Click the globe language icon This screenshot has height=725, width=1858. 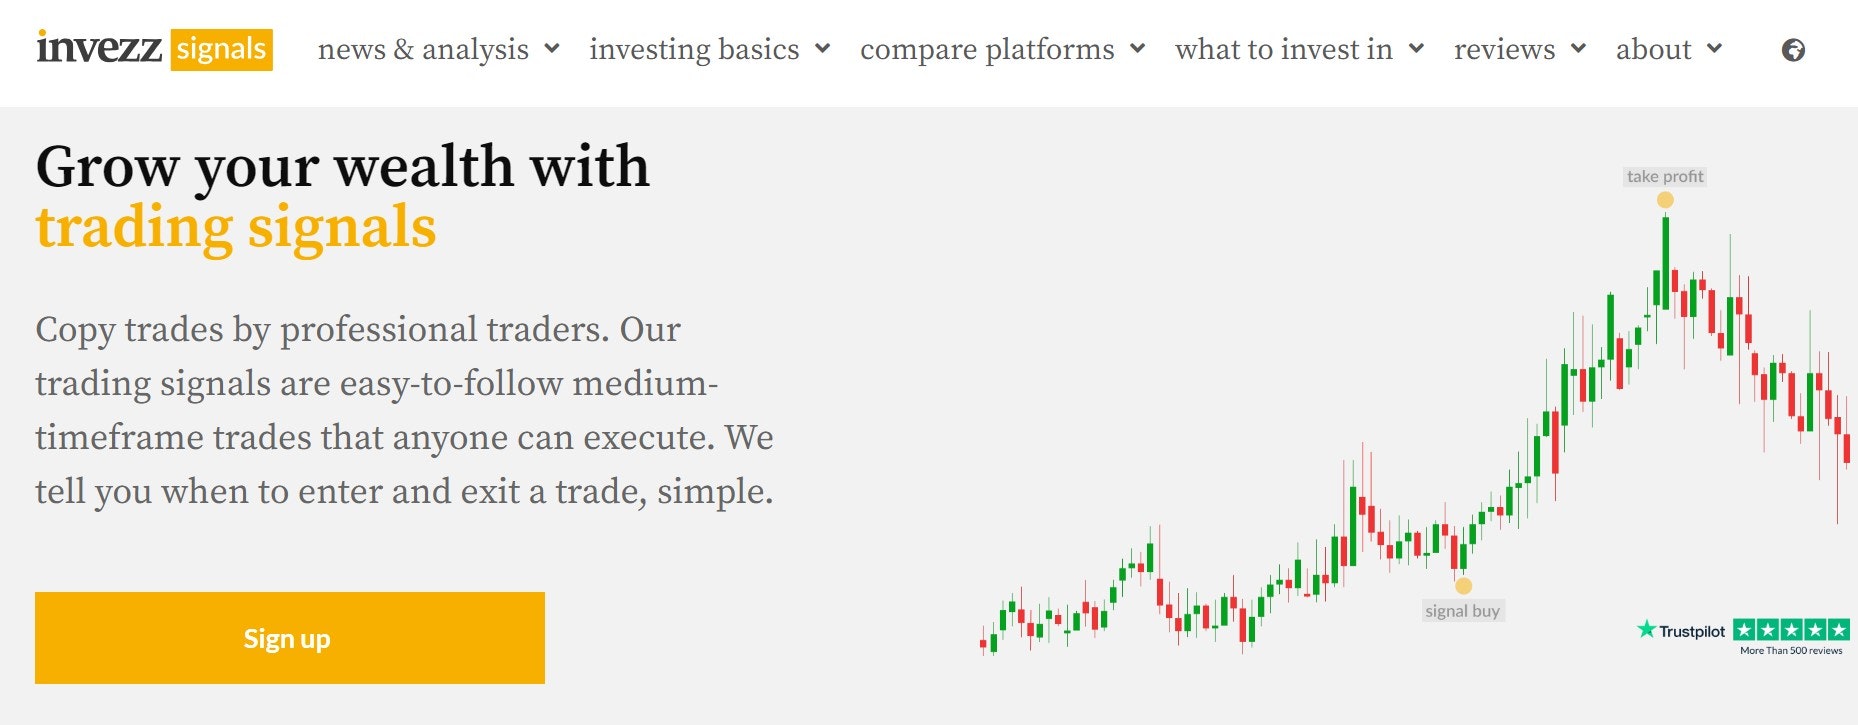click(1793, 50)
